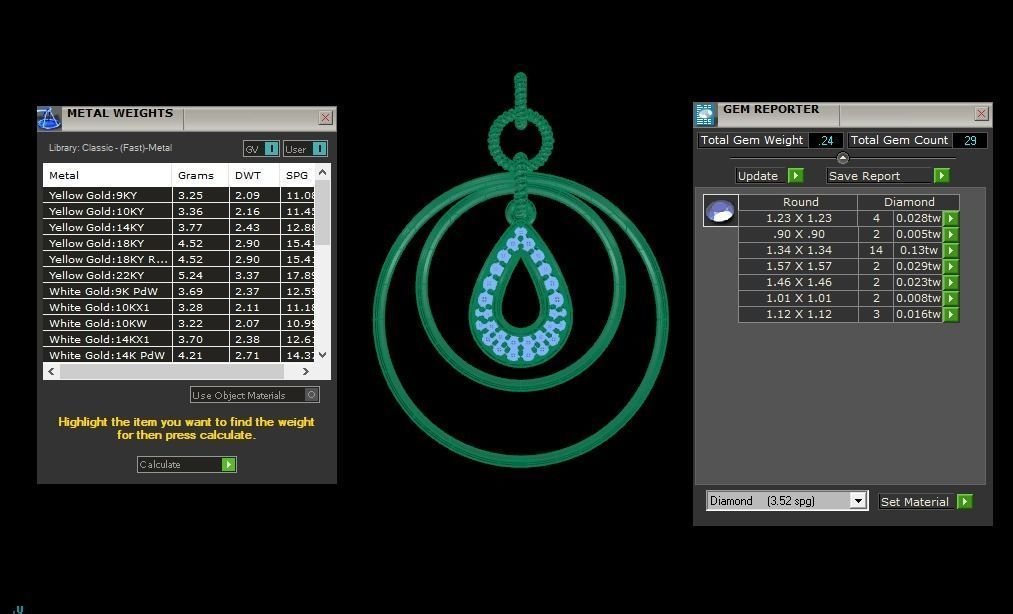Click the 1.34 X 1.34 gem size cell
Screen dimensions: 1013x614
(x=799, y=251)
